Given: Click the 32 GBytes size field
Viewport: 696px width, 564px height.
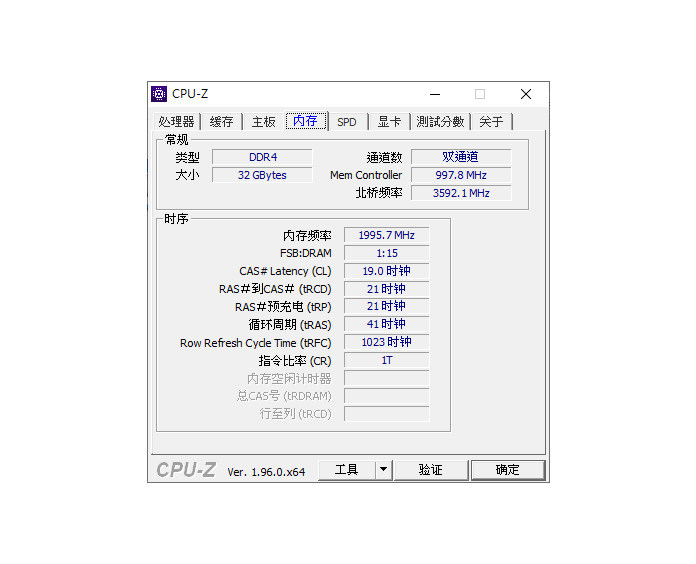Looking at the screenshot, I should pos(262,175).
